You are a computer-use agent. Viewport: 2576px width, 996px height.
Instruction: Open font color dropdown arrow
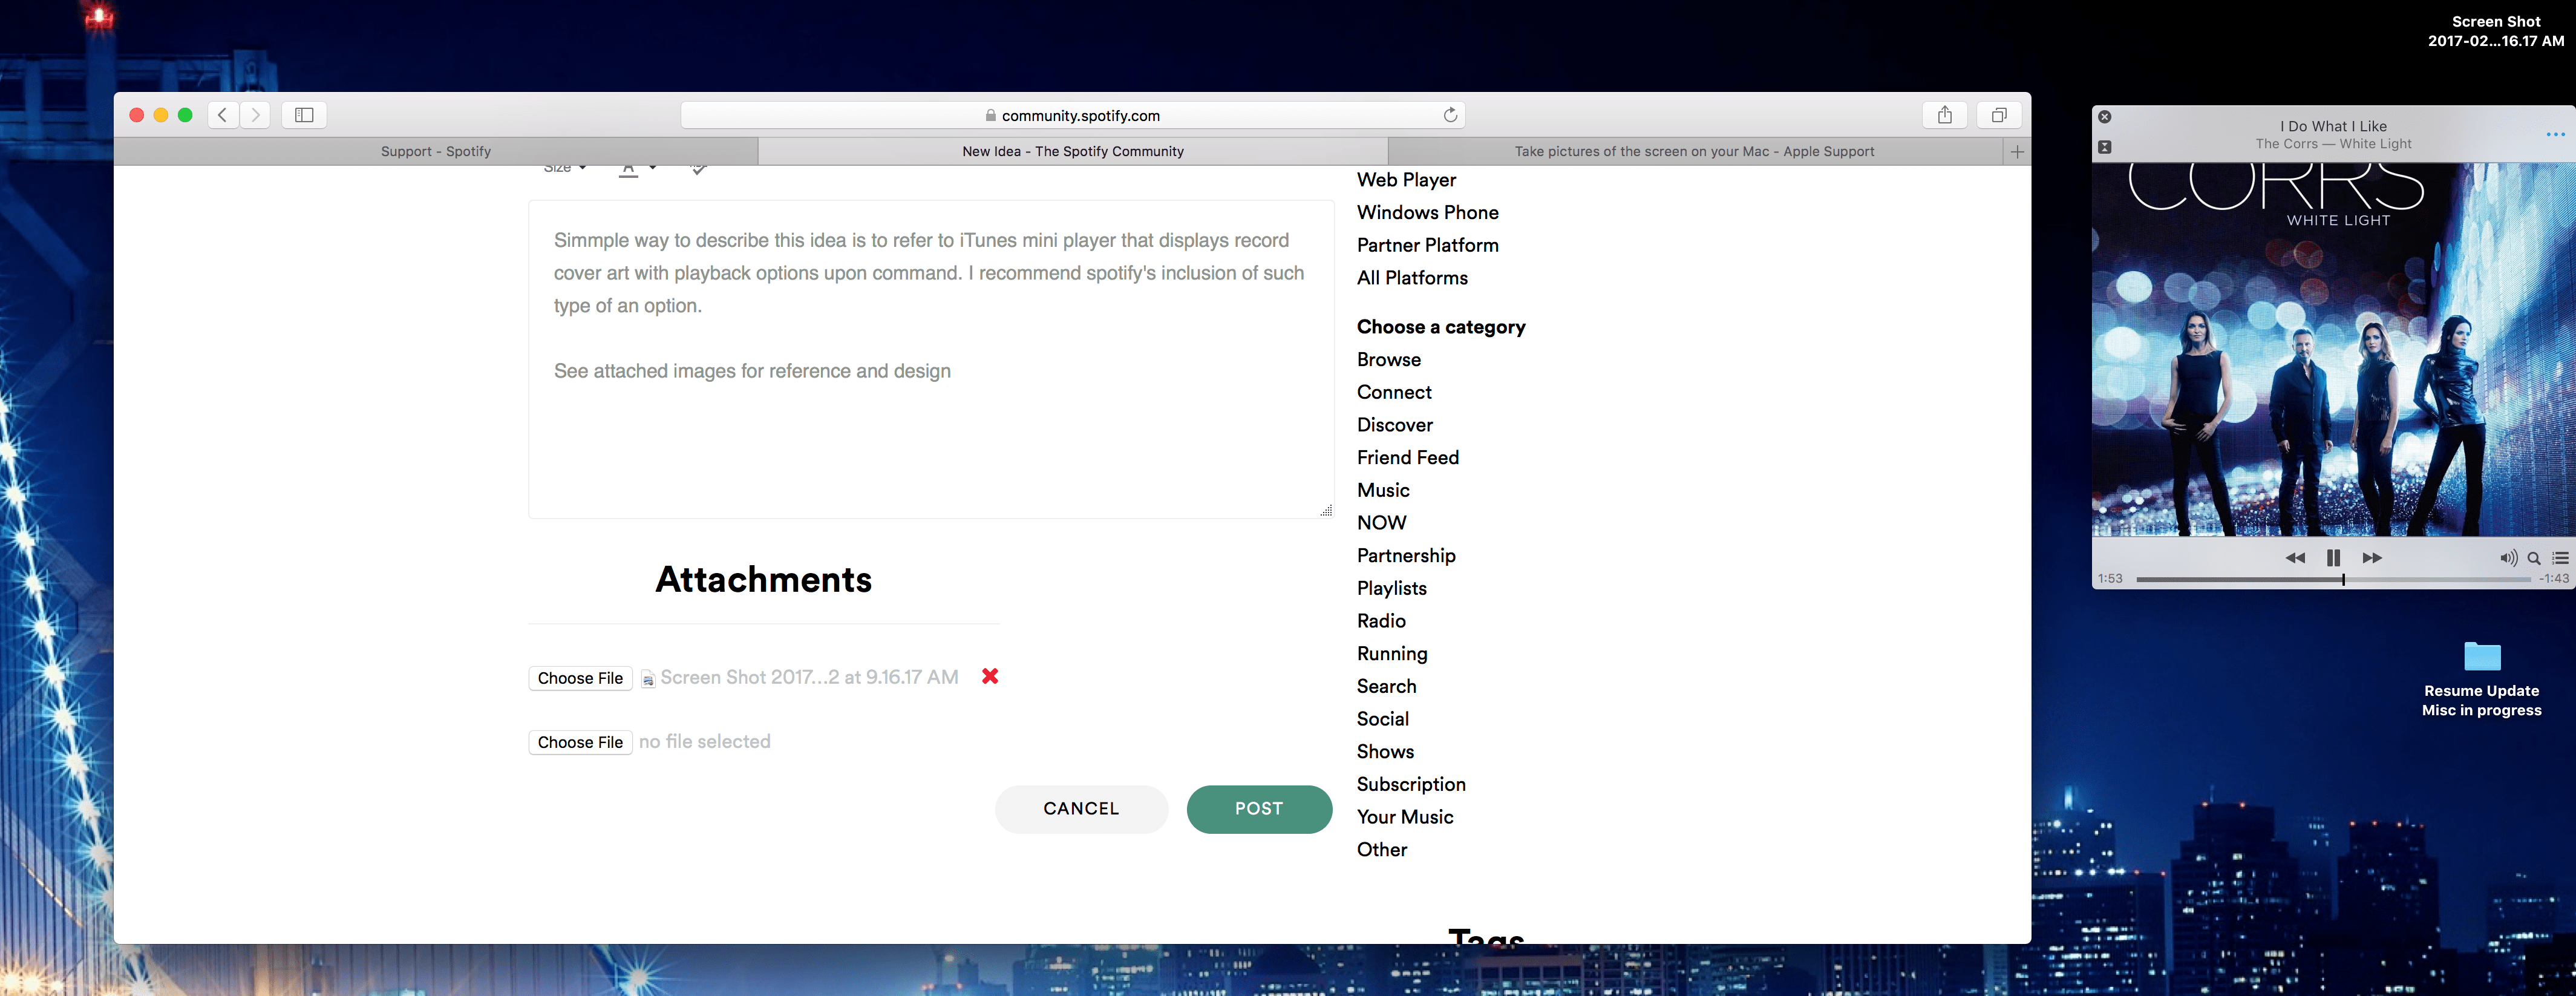(652, 168)
